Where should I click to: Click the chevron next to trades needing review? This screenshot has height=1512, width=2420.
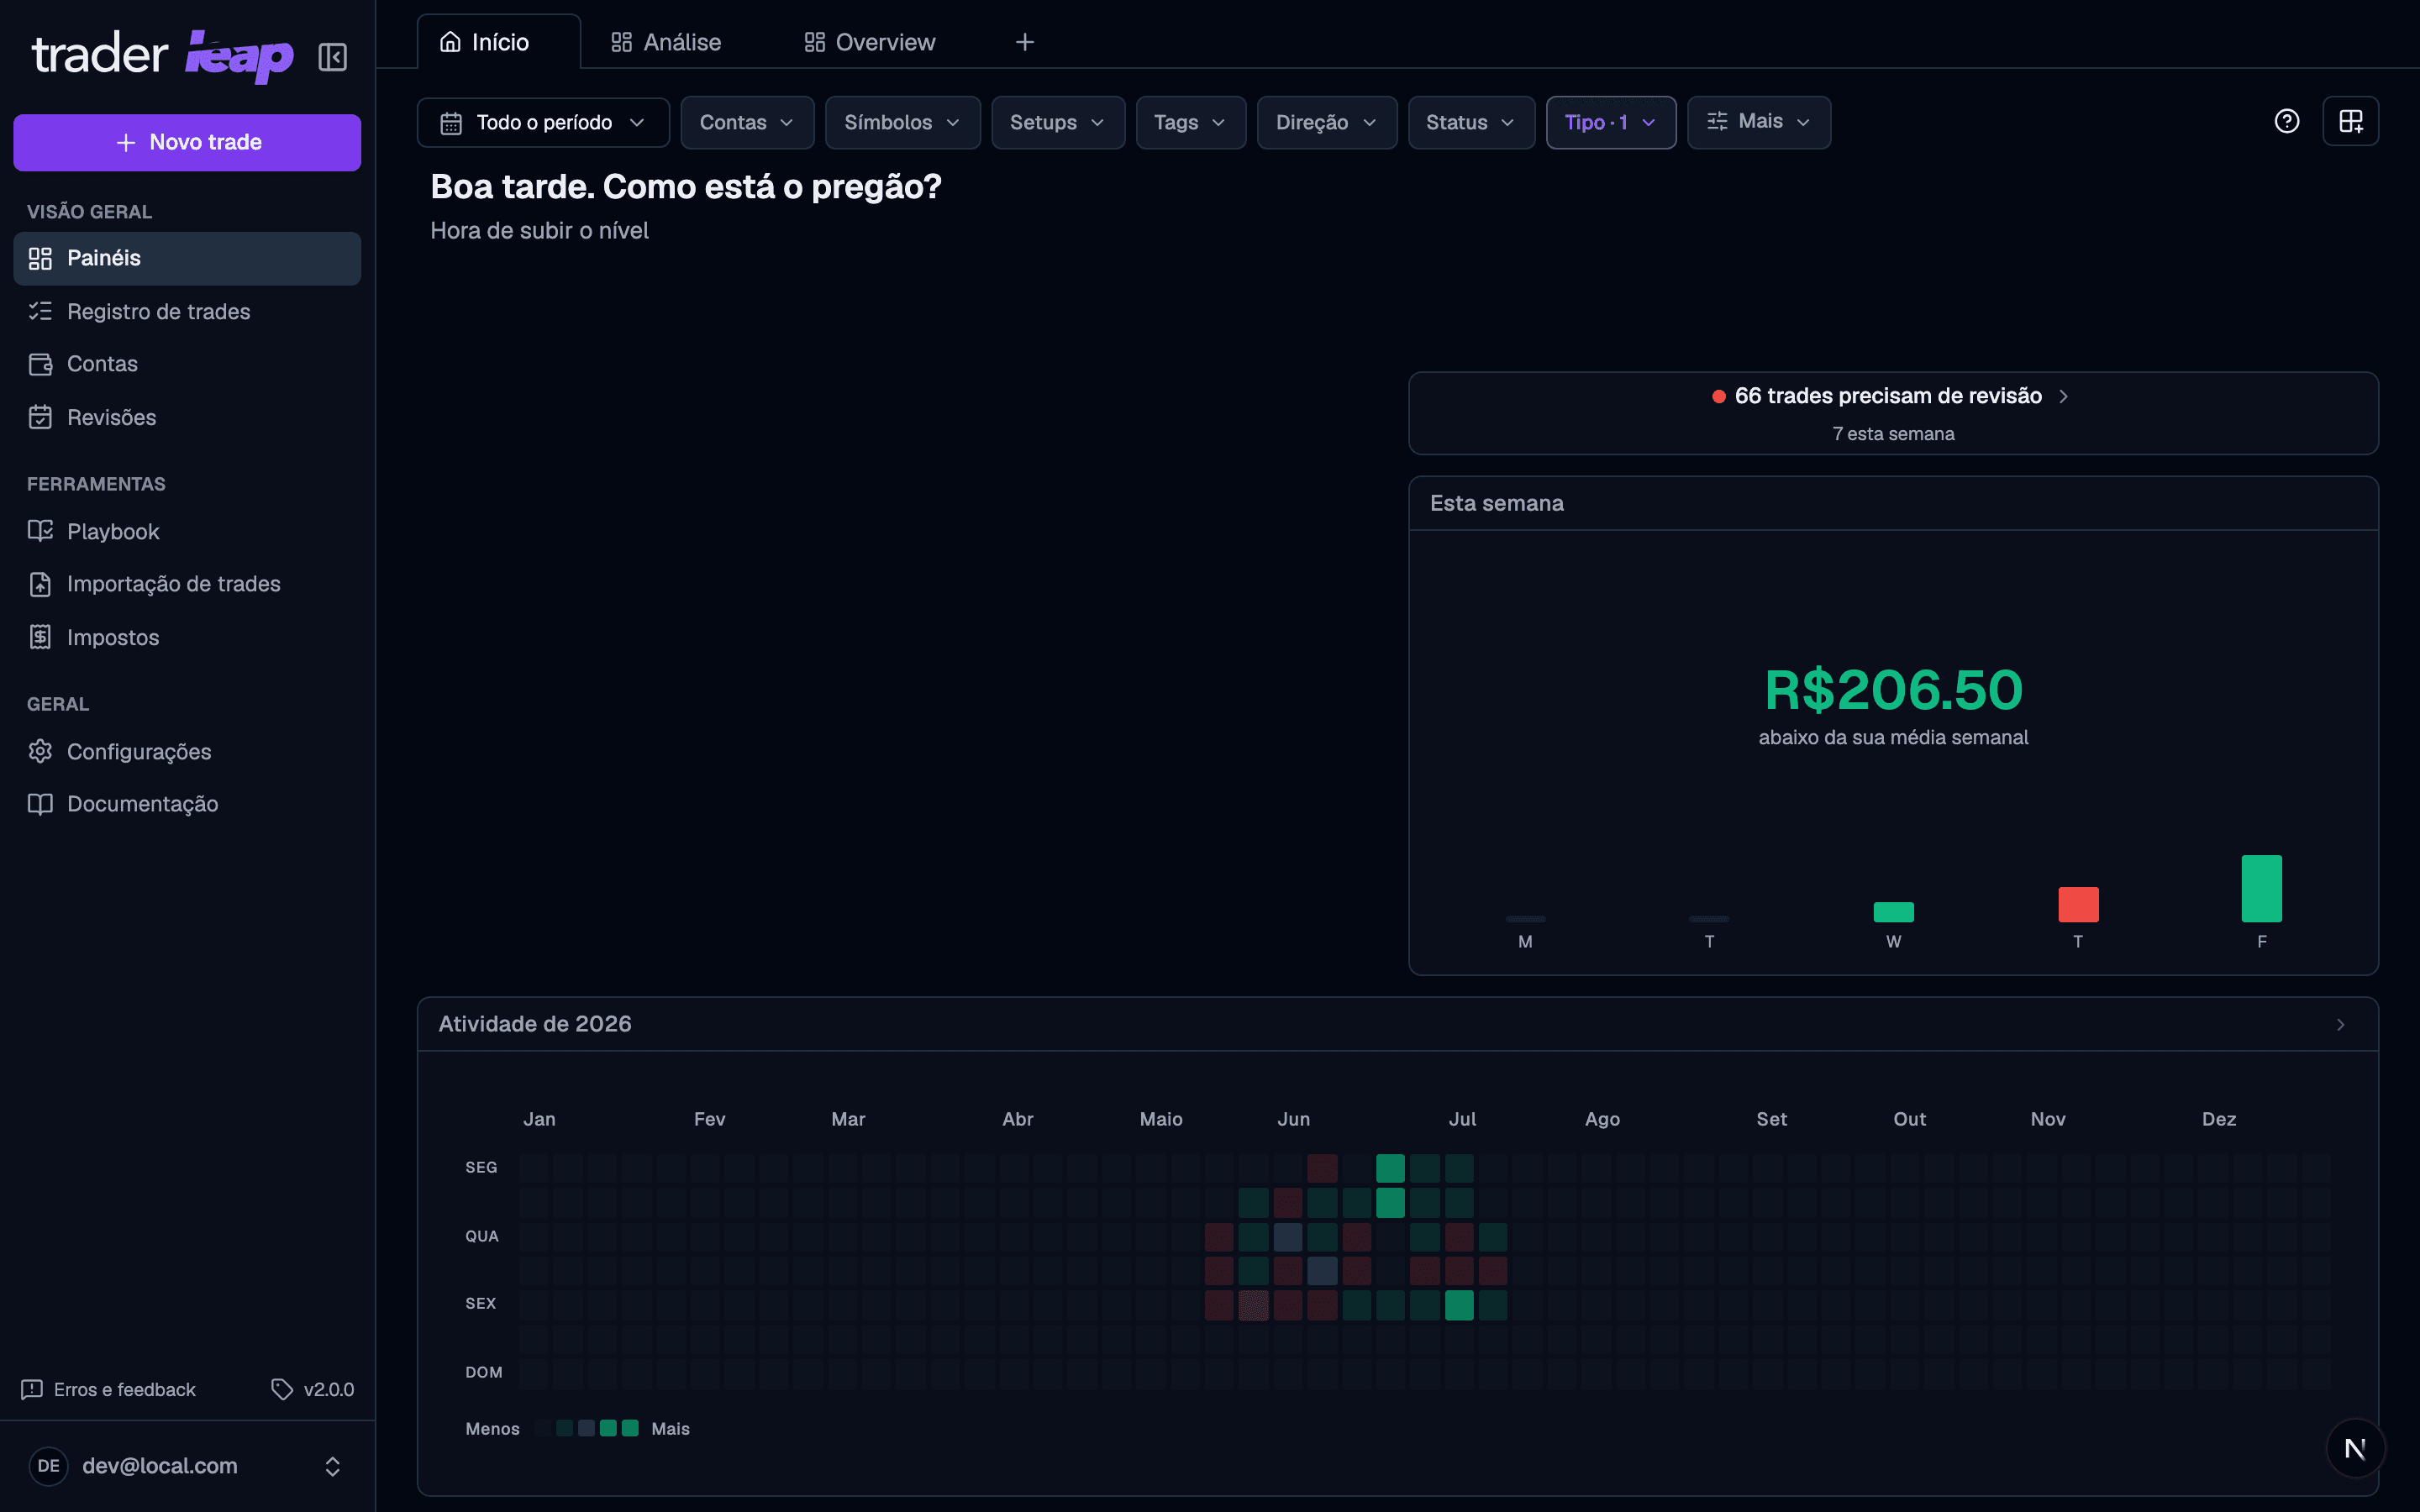point(2063,397)
